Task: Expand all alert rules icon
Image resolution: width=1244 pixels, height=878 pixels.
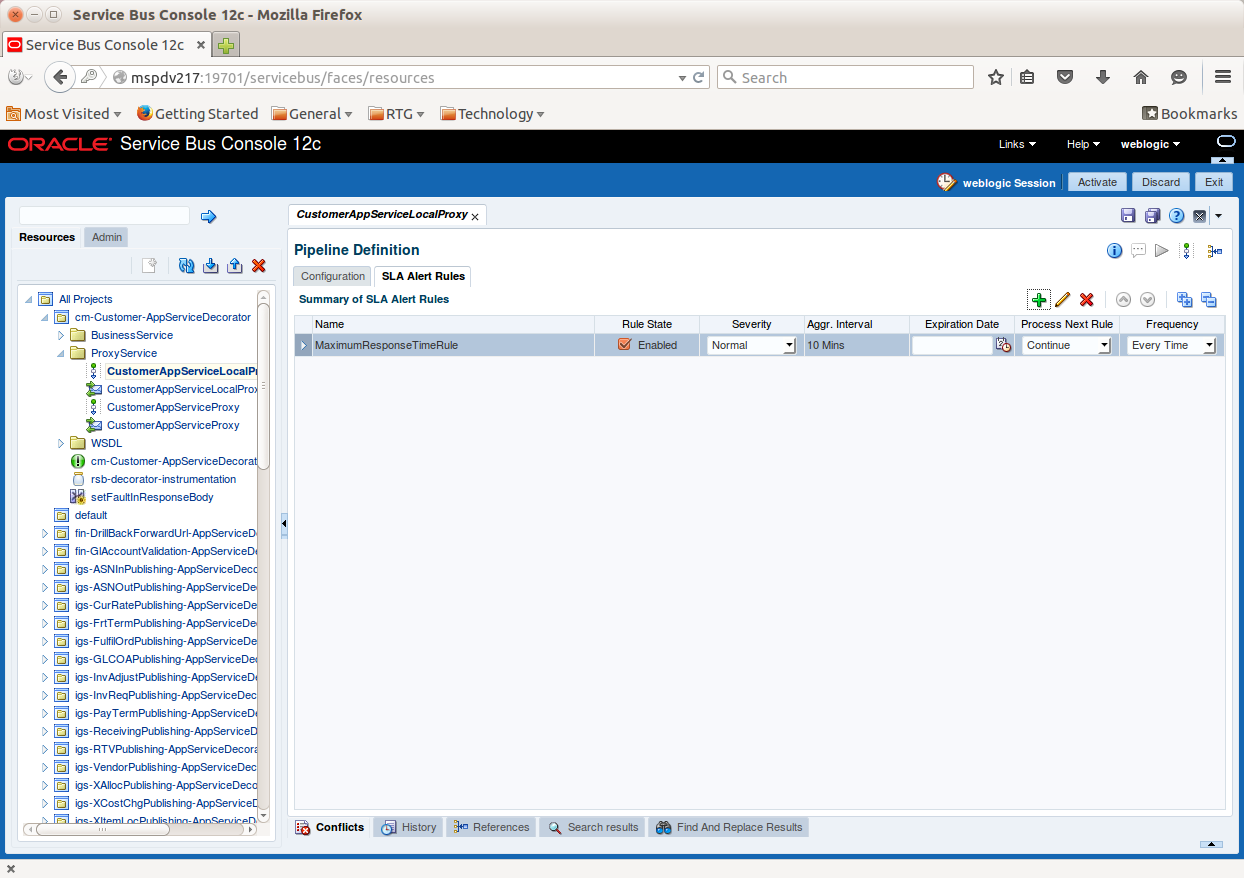Action: click(1185, 300)
